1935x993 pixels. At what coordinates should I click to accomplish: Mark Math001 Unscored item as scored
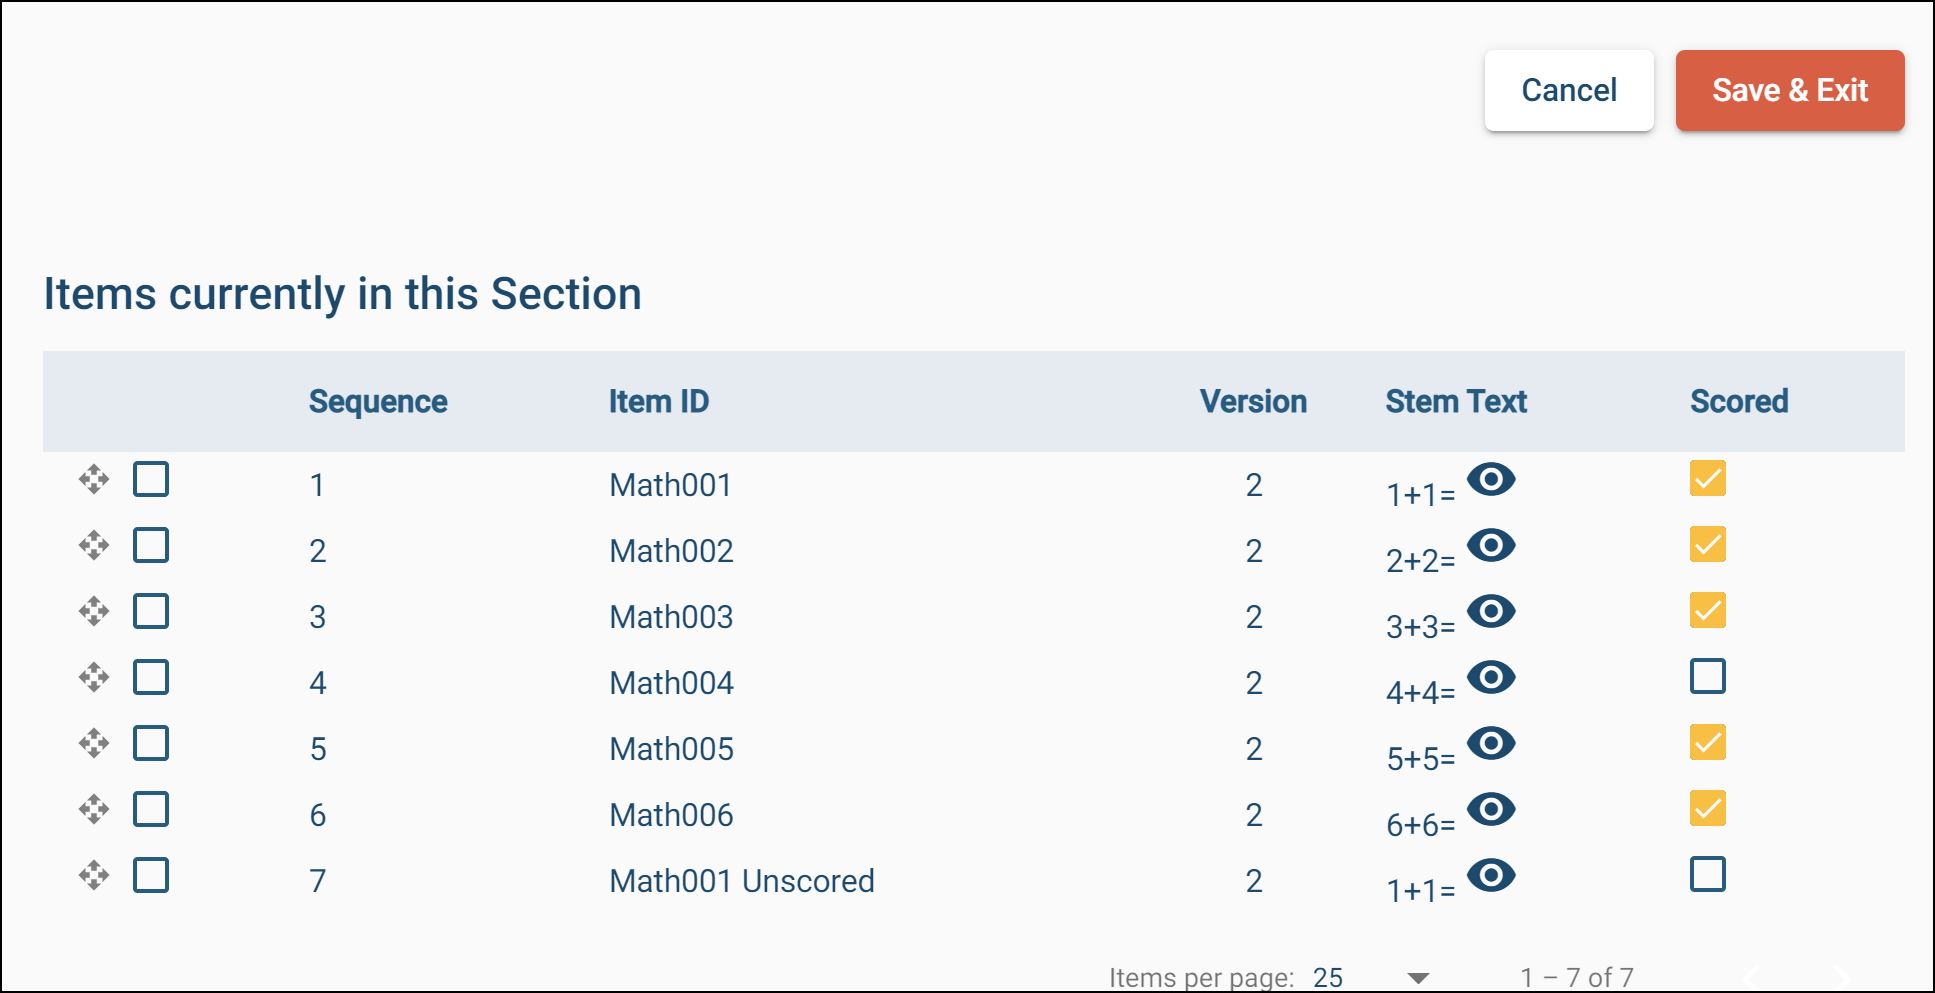(1707, 875)
